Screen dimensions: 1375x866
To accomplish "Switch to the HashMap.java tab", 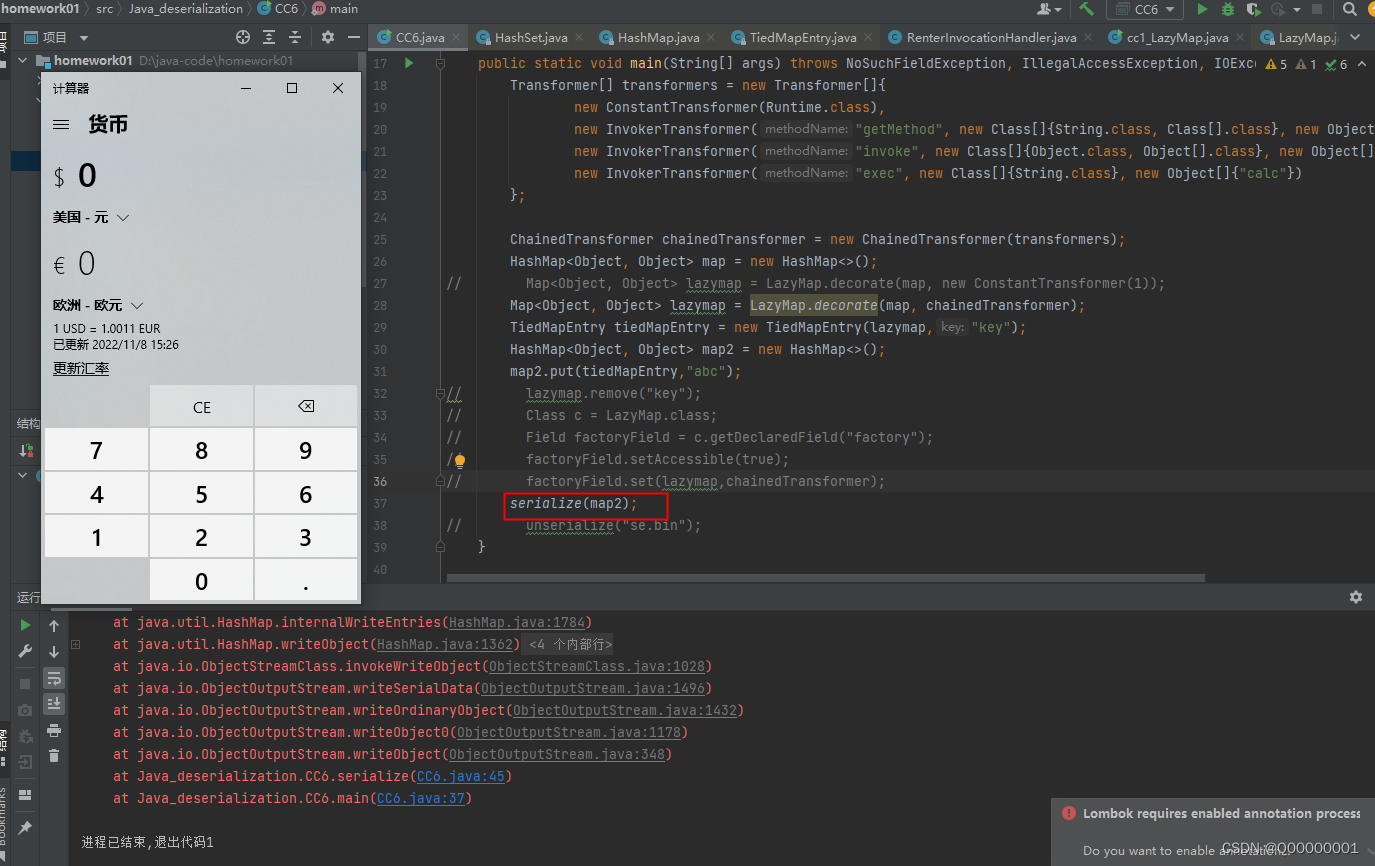I will (659, 37).
